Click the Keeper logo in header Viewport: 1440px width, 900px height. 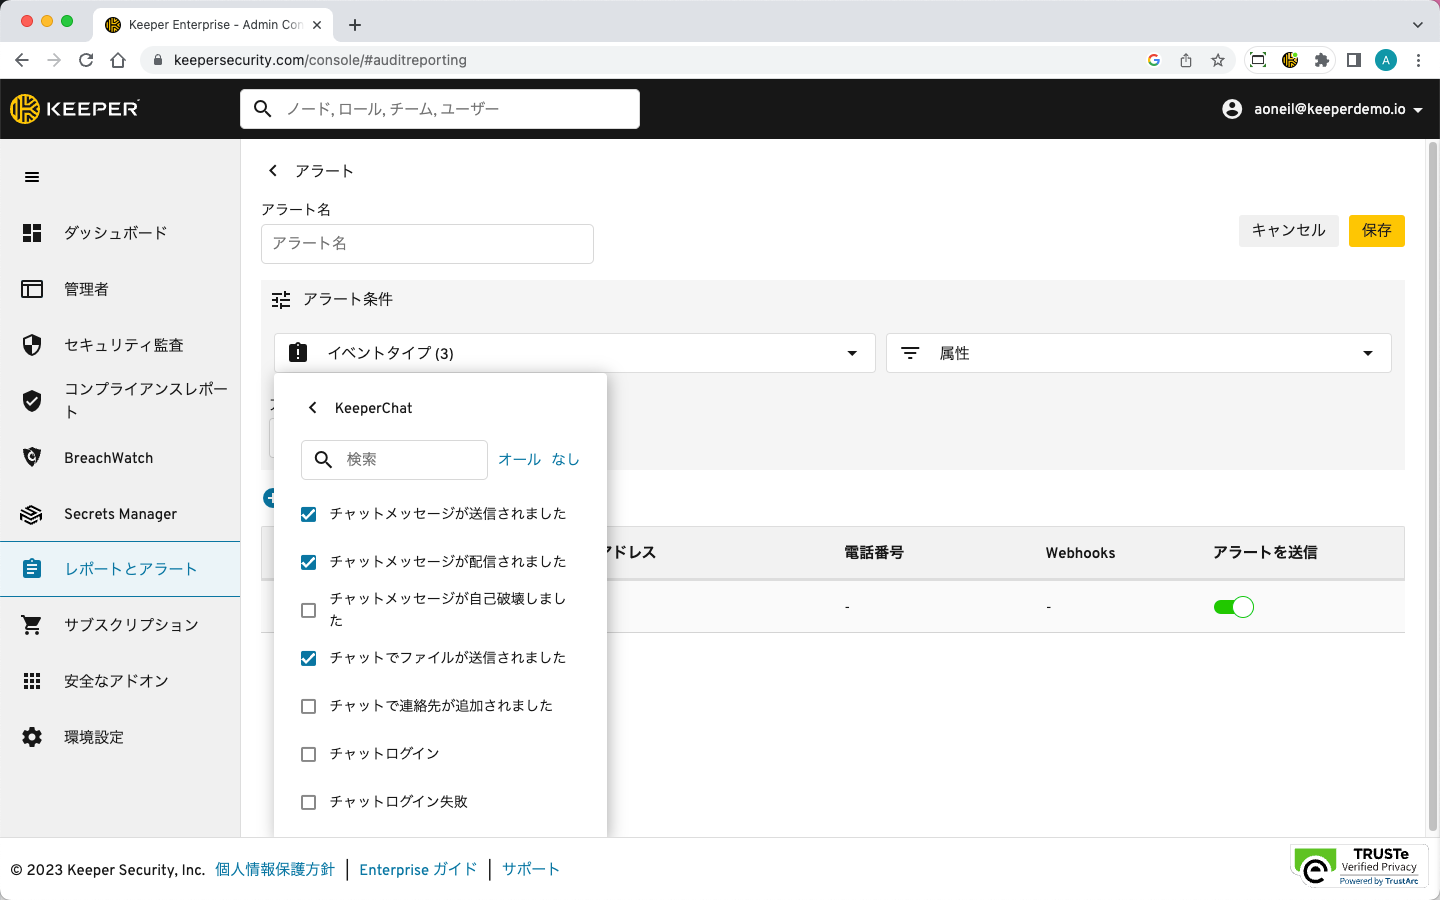click(x=75, y=109)
